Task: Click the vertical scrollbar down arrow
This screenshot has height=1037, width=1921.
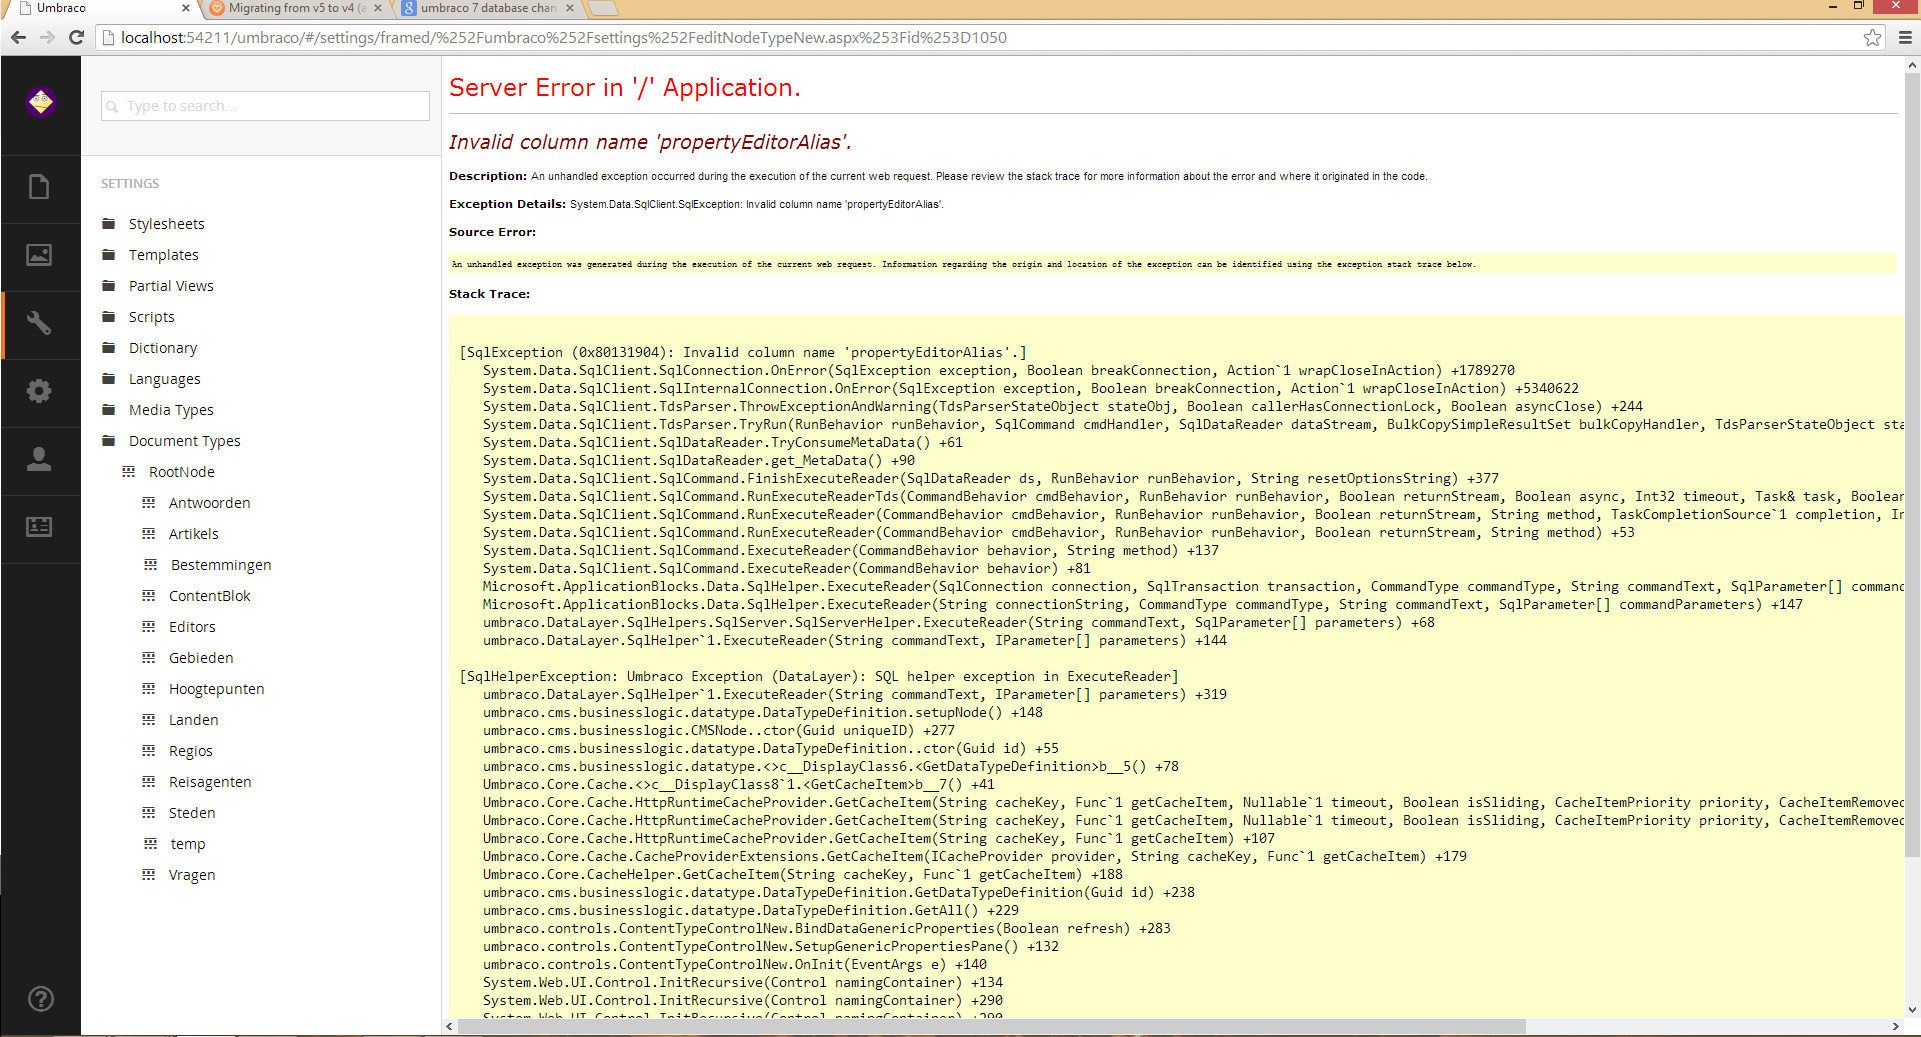Action: tap(1912, 1010)
